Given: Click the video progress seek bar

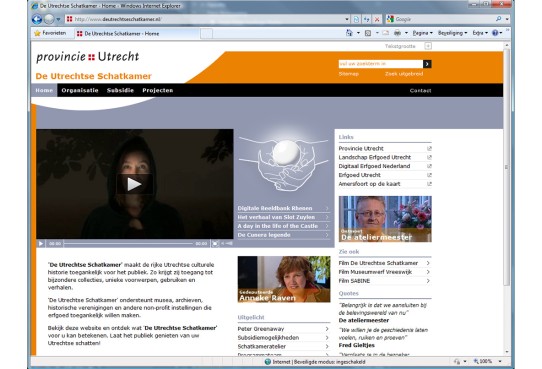Looking at the screenshot, I should point(128,244).
